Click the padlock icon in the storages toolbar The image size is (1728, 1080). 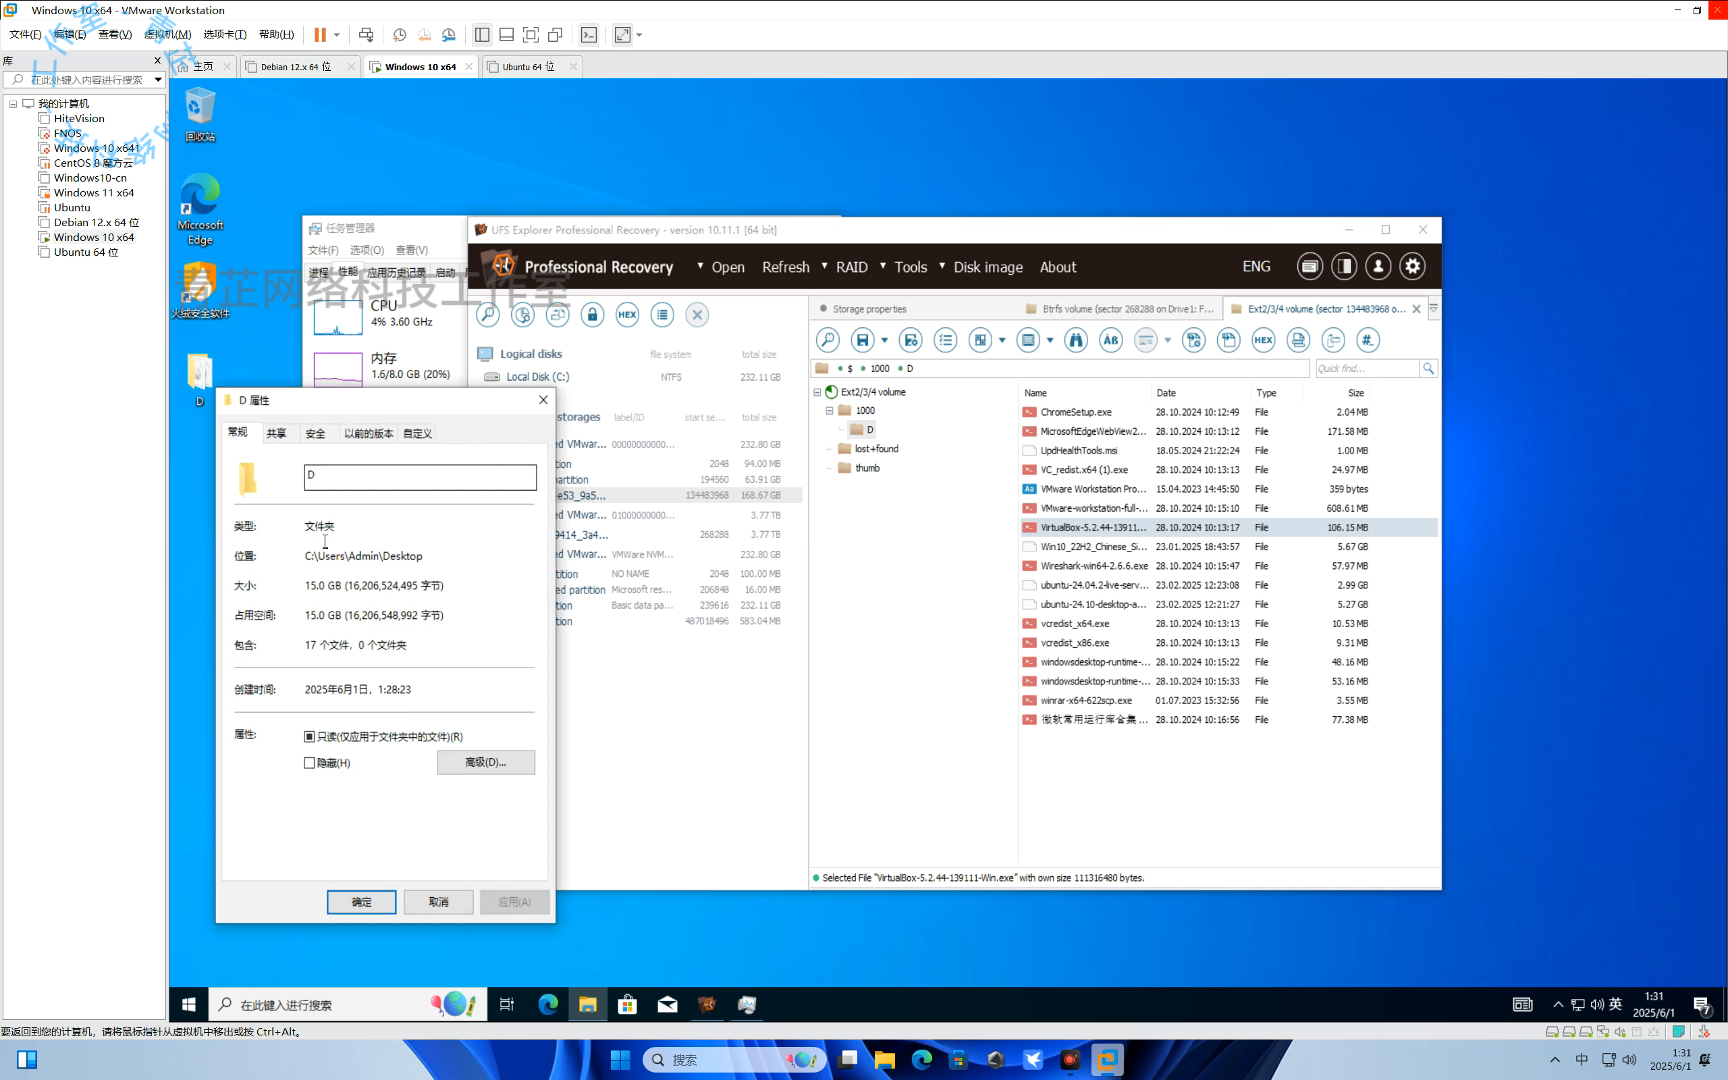pyautogui.click(x=592, y=315)
